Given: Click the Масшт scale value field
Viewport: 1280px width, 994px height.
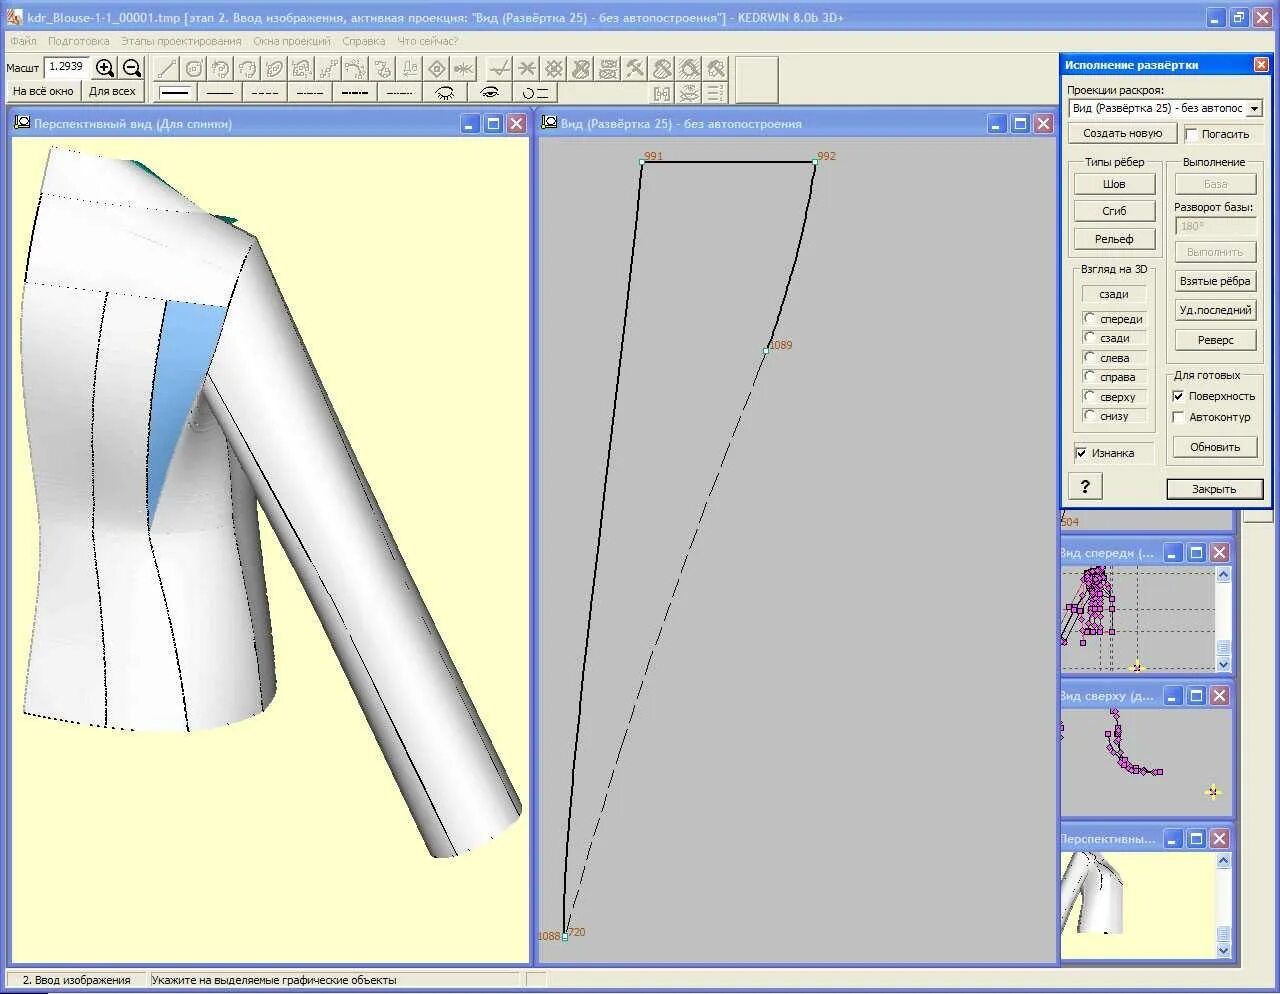Looking at the screenshot, I should coord(66,67).
